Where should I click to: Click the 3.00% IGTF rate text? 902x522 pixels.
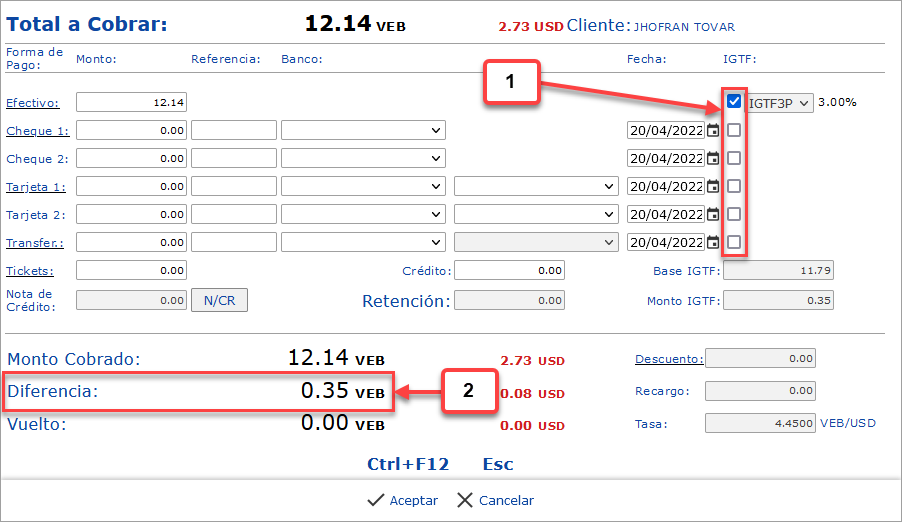837,102
